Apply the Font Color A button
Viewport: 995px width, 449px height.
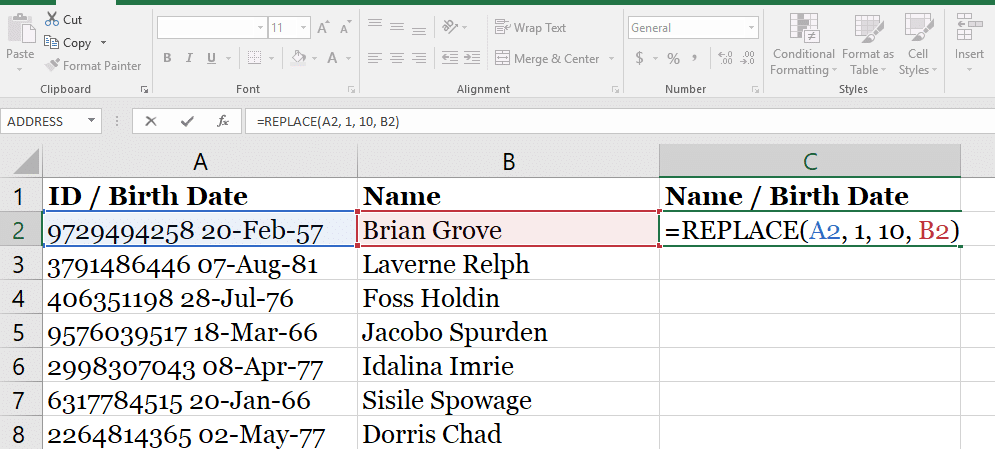click(x=332, y=58)
